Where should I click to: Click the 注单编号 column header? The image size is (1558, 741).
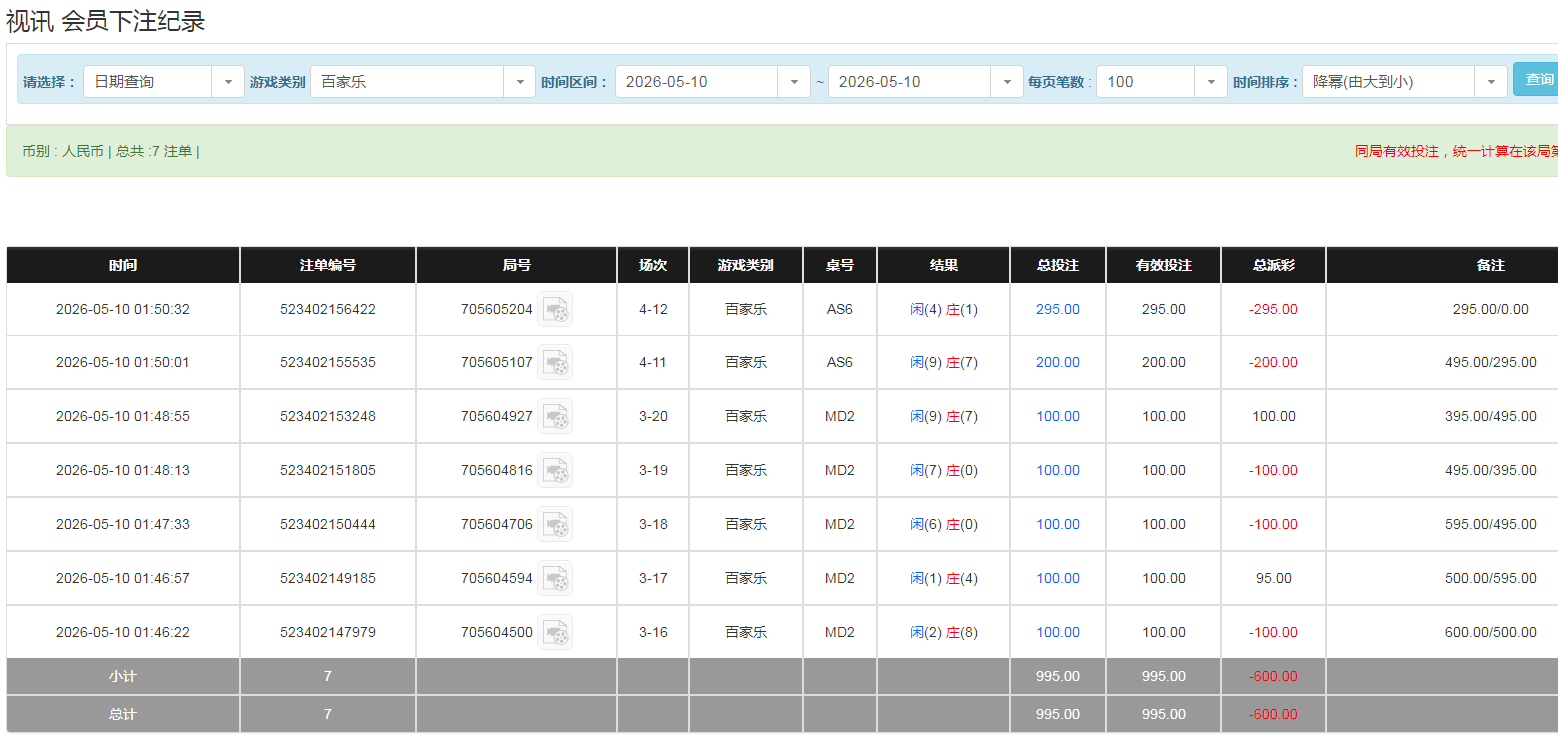tap(328, 266)
